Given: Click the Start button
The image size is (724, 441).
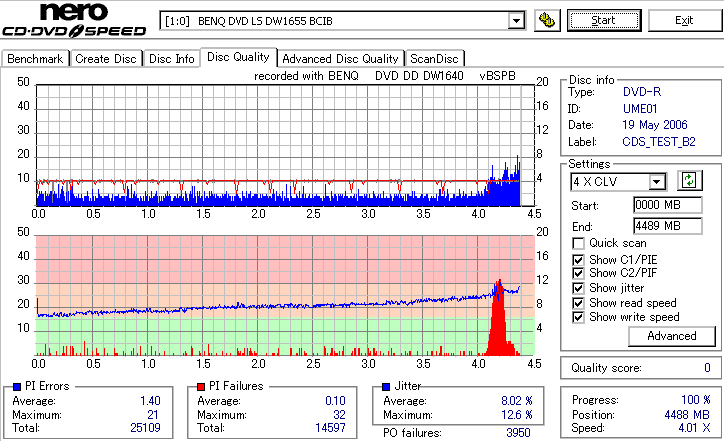Looking at the screenshot, I should pos(604,20).
